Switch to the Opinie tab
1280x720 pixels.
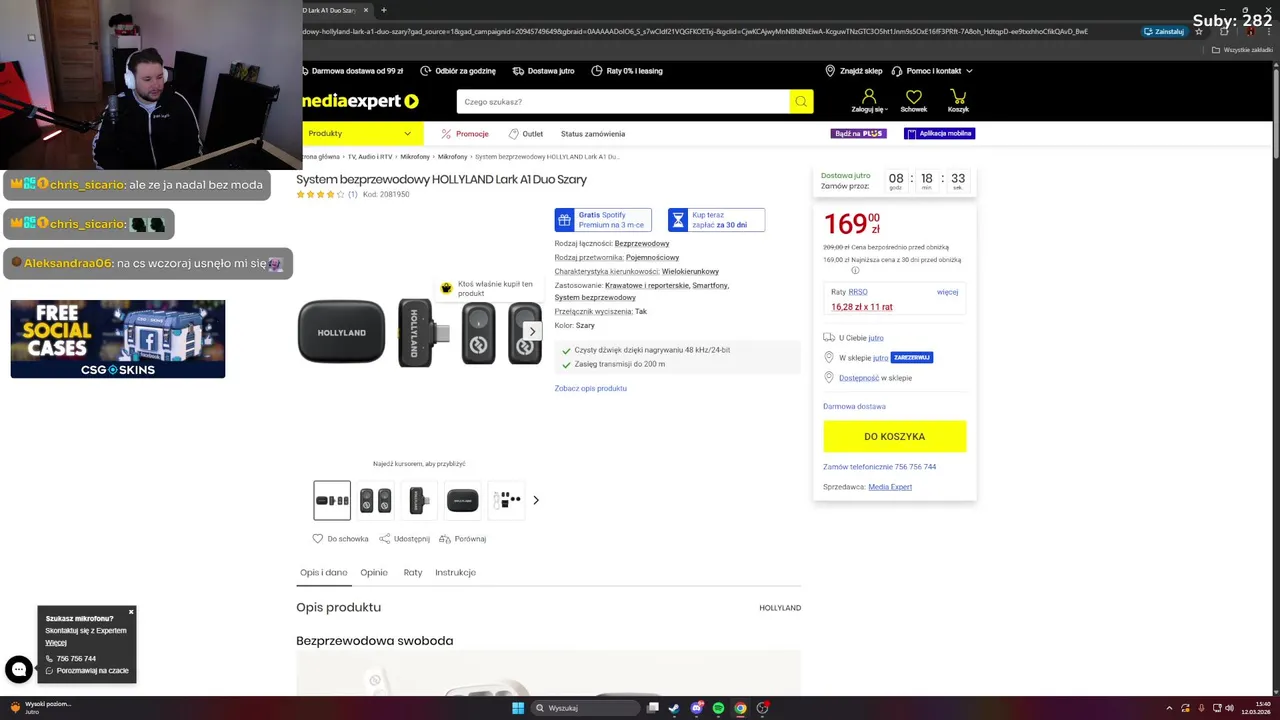(374, 573)
